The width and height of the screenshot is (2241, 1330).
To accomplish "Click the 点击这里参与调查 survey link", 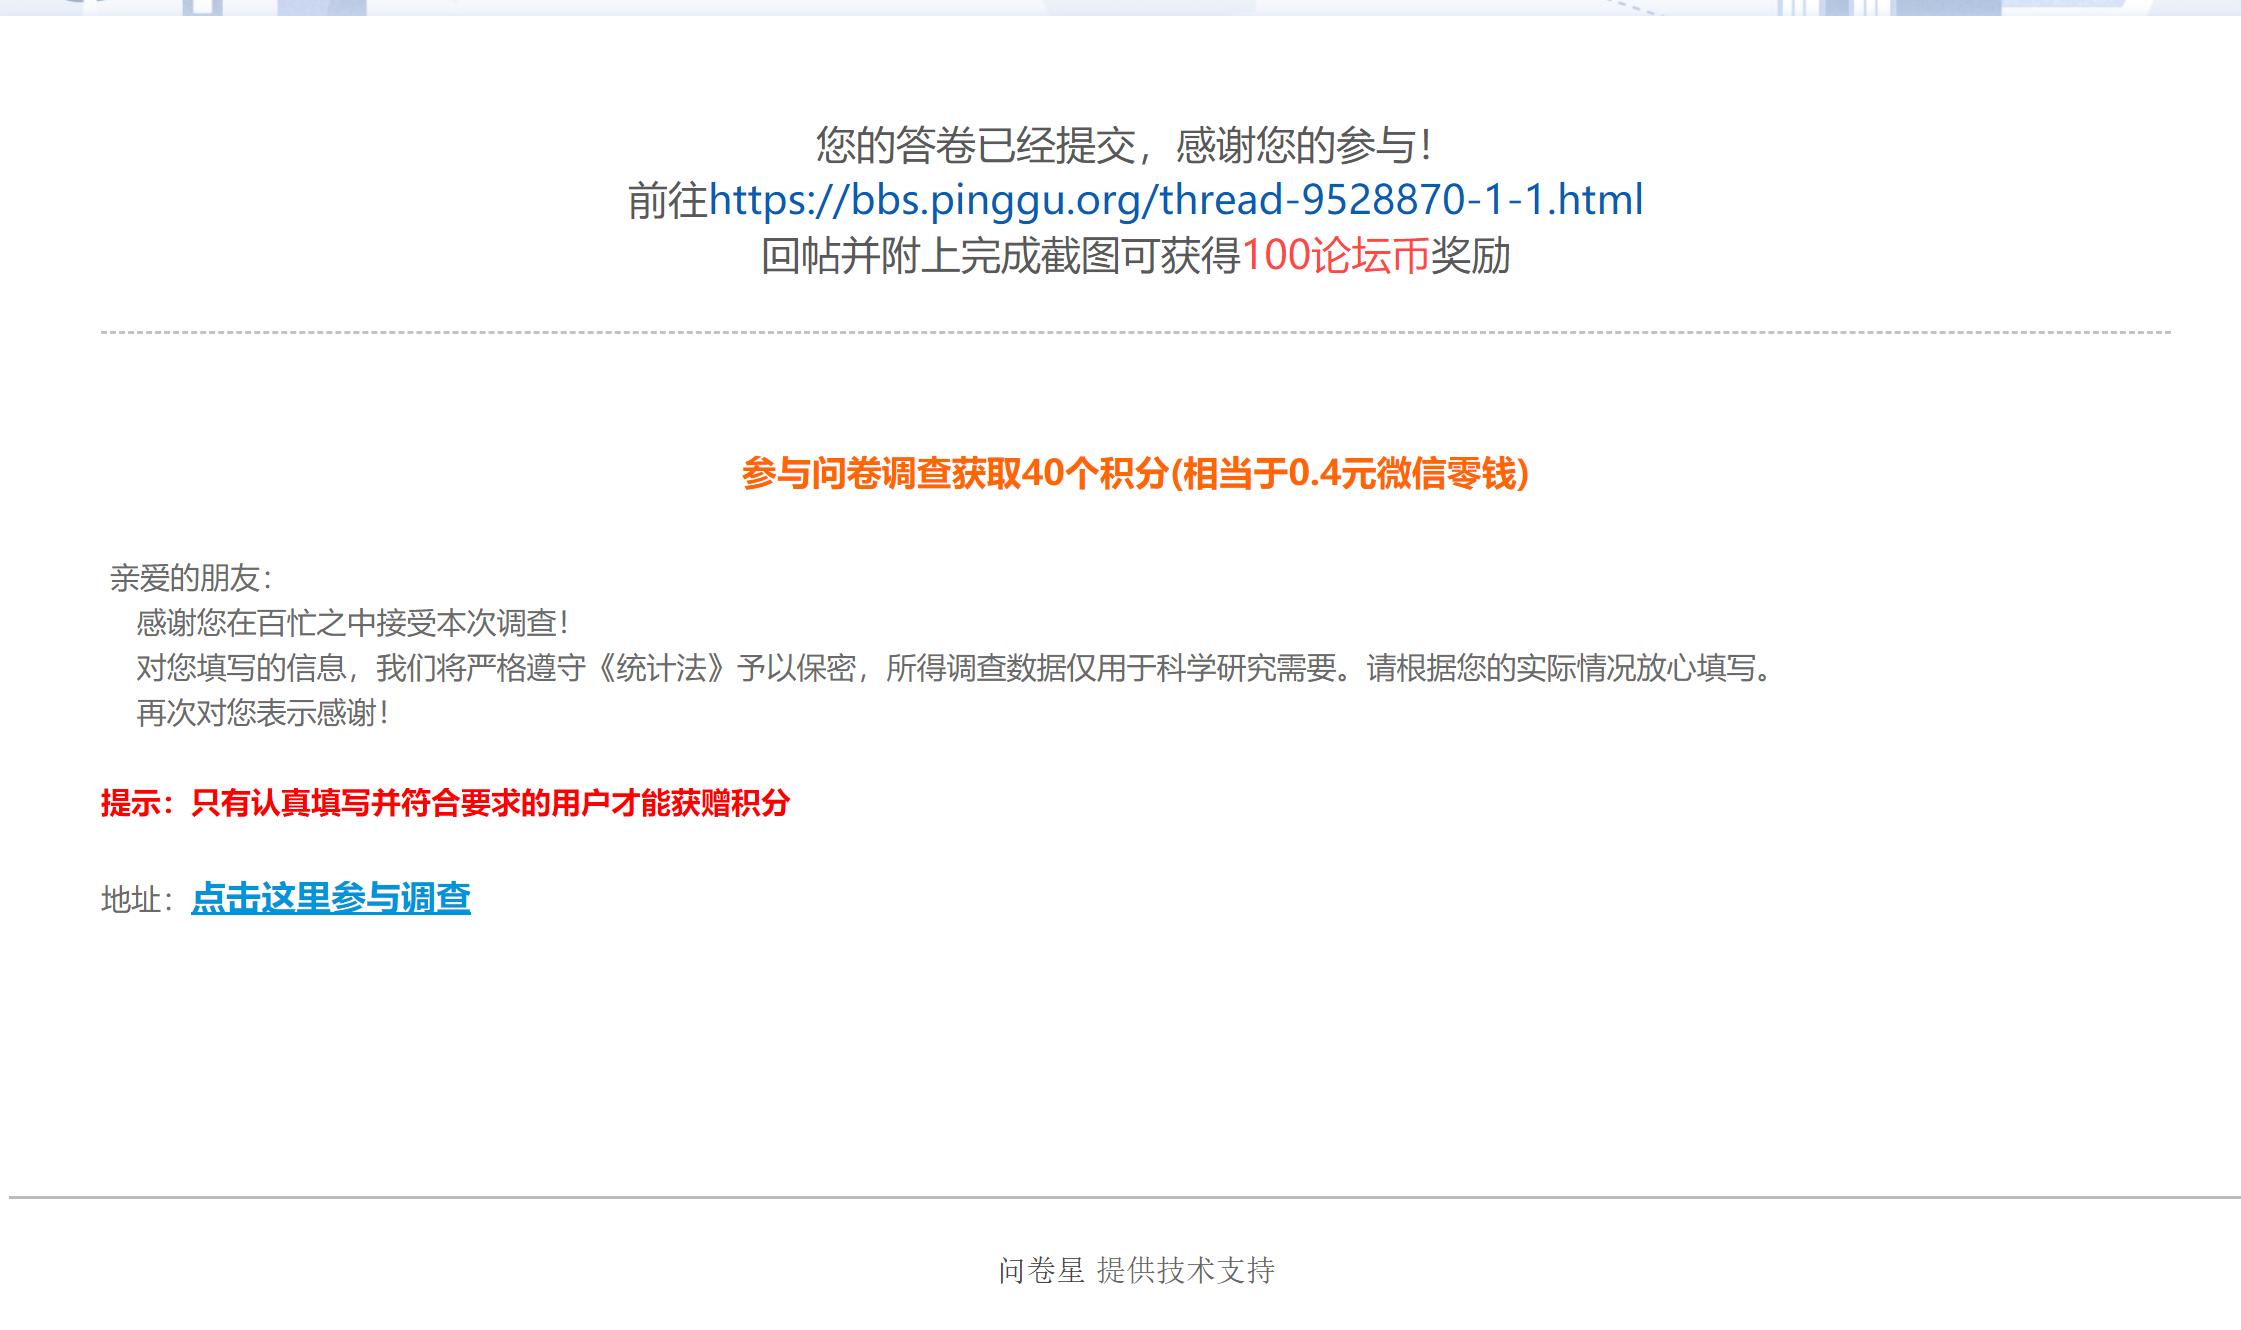I will coord(331,898).
